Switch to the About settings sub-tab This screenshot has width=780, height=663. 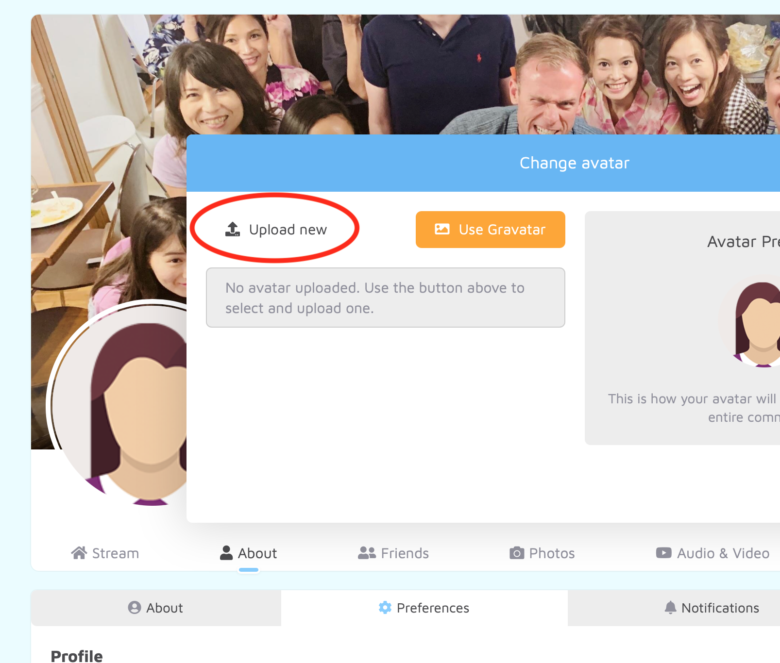(x=156, y=608)
